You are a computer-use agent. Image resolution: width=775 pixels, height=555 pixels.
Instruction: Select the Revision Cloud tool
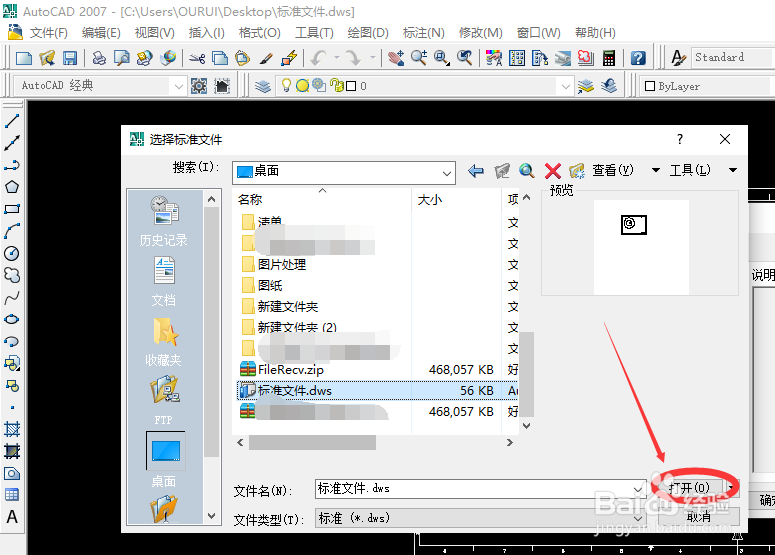point(12,275)
